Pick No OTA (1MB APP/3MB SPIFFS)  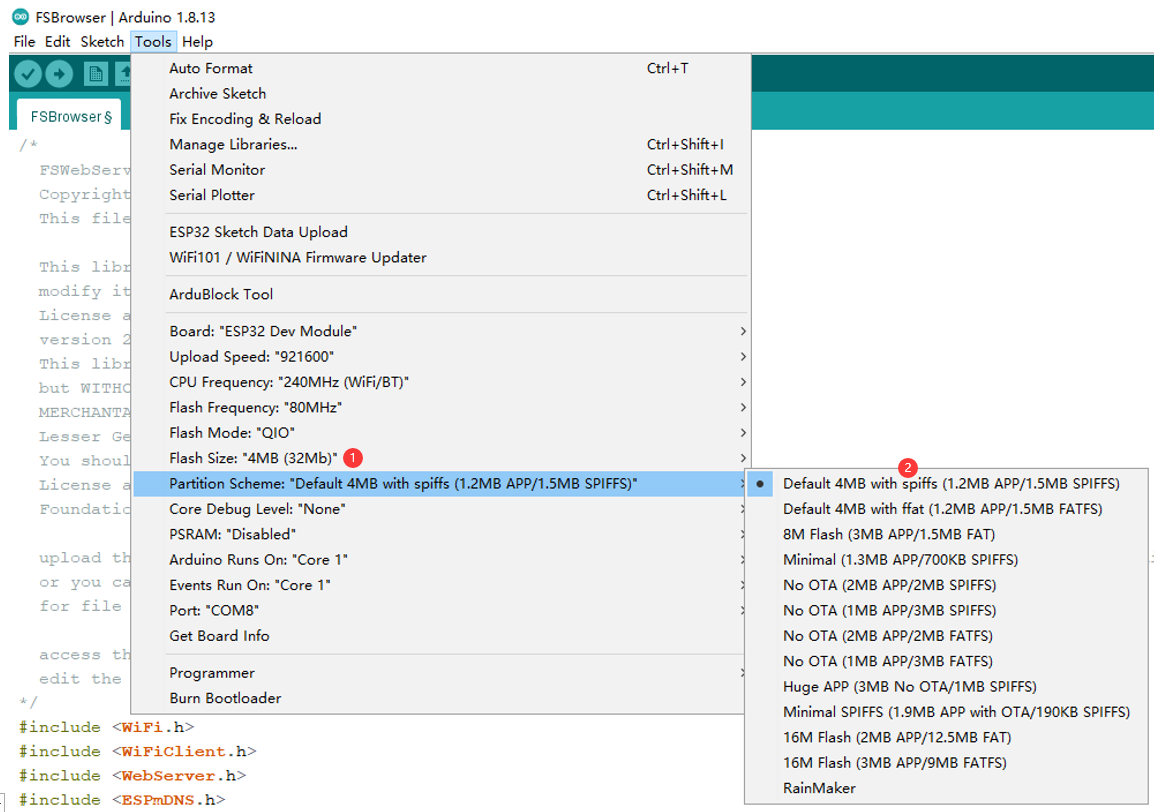click(946, 610)
